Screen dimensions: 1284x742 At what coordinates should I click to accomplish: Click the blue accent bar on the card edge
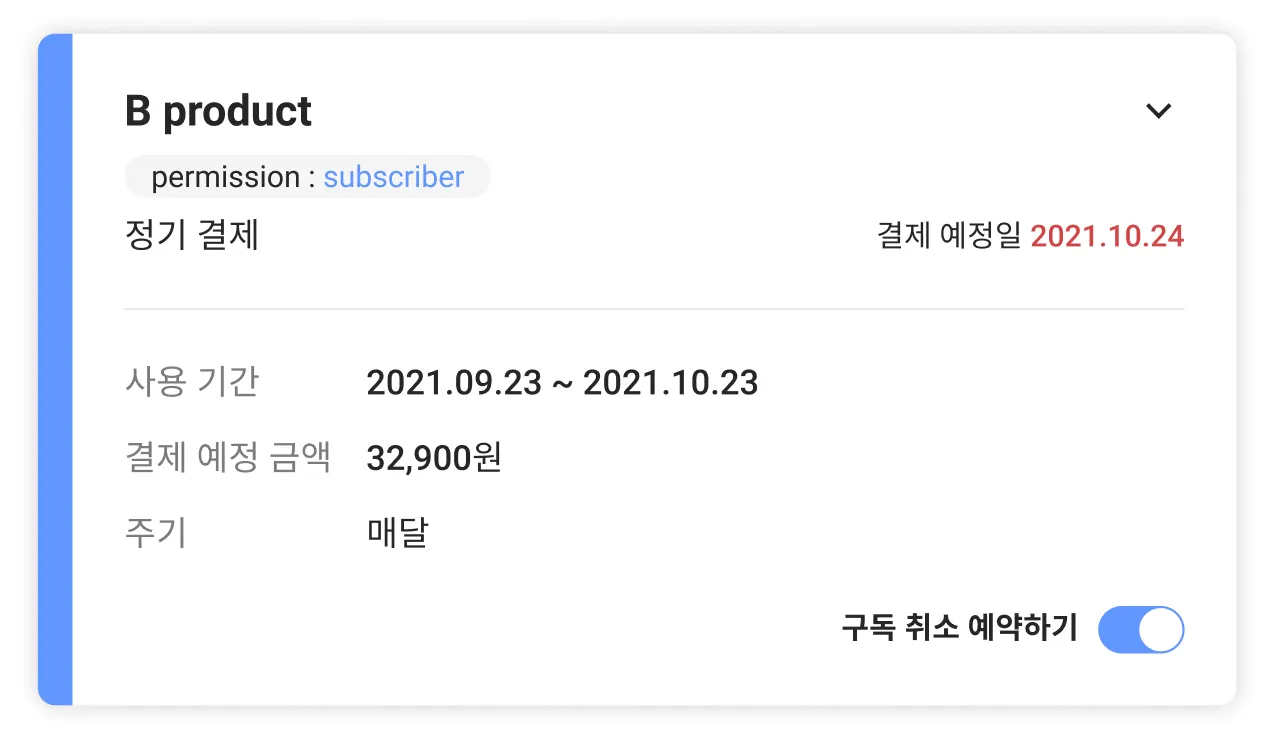[x=55, y=370]
